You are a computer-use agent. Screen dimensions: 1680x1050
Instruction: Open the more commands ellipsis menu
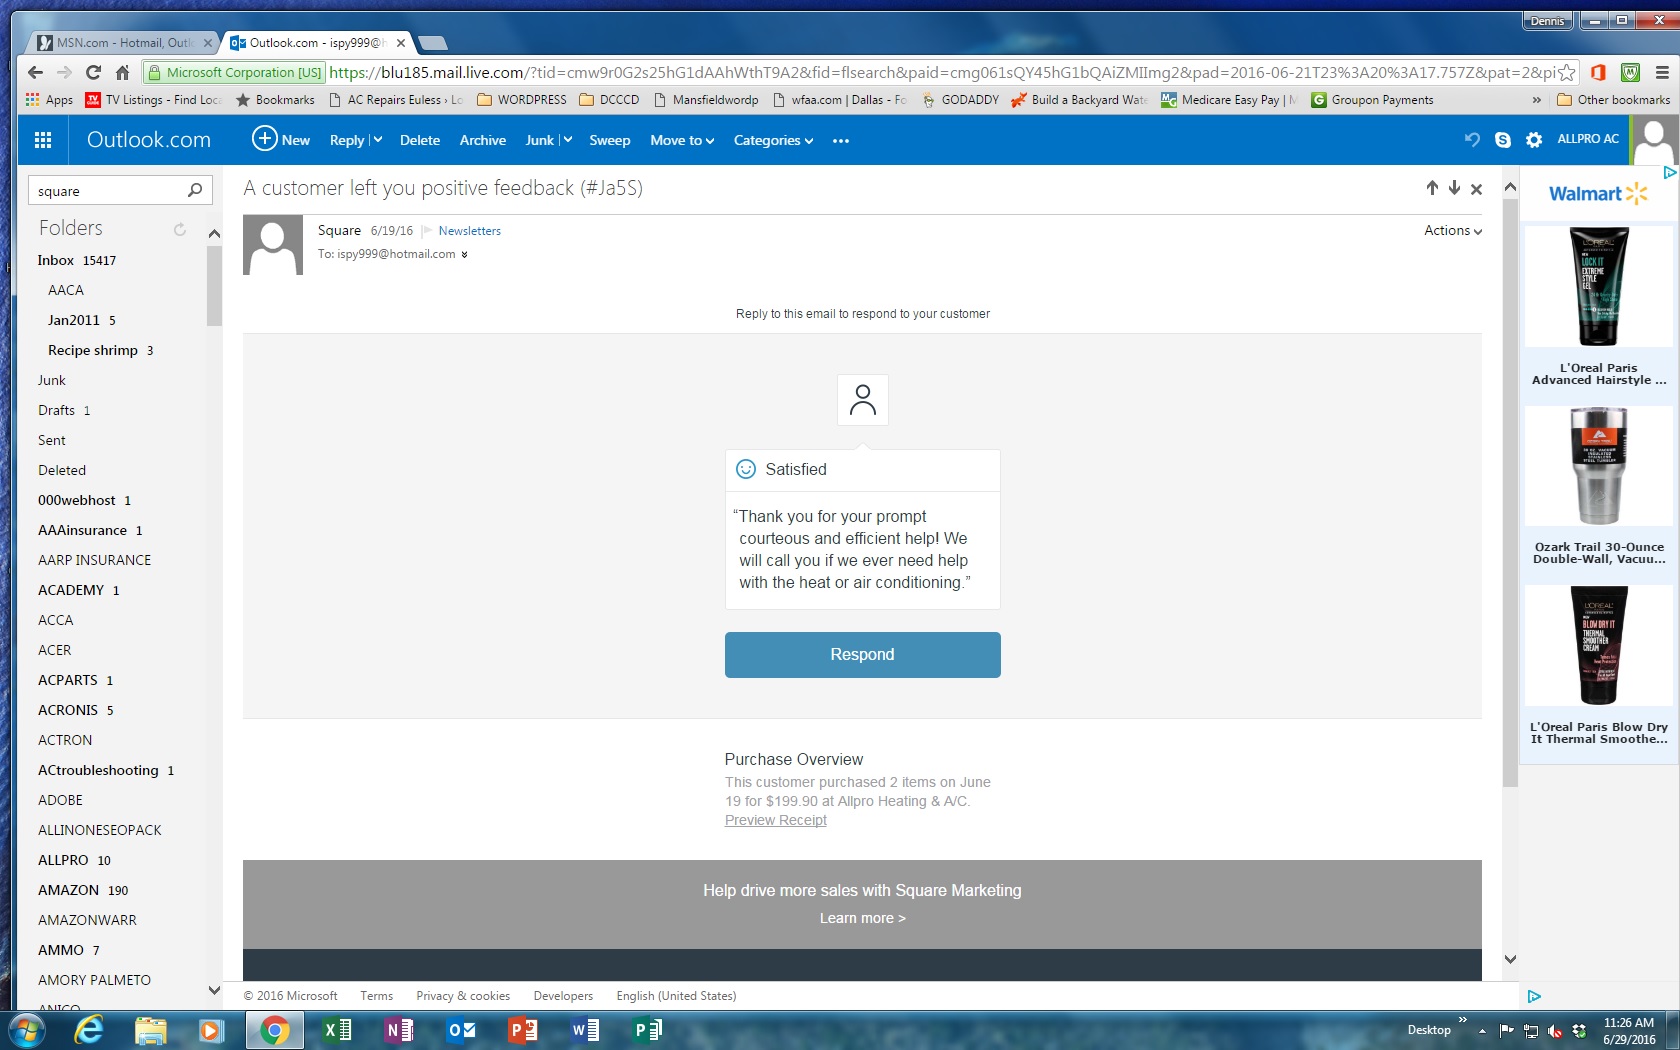(841, 141)
